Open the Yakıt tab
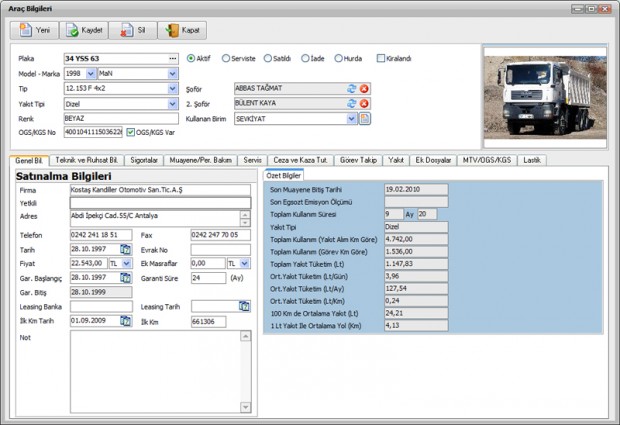Screen dimensions: 620x425 coord(396,160)
